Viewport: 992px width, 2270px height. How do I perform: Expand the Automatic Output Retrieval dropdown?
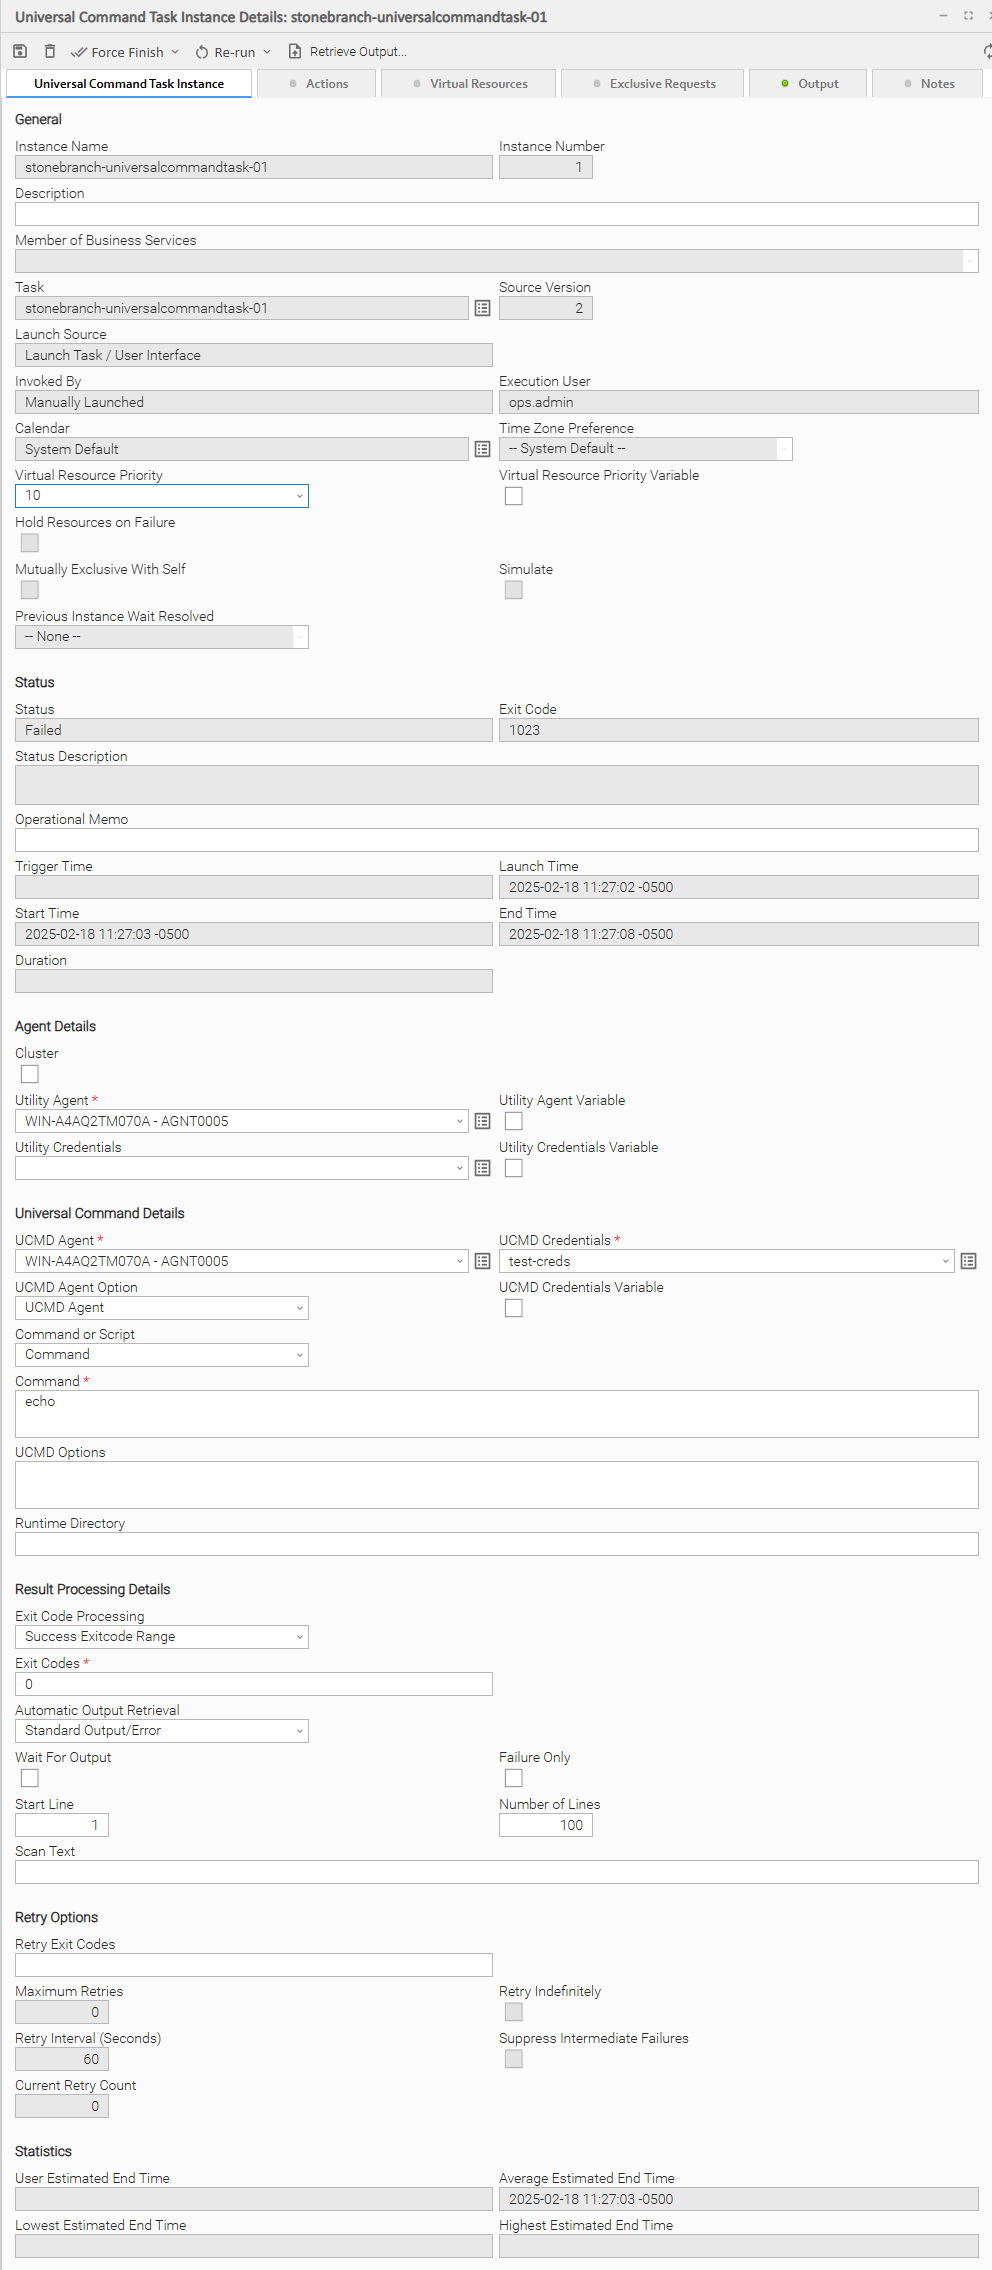[x=162, y=1731]
